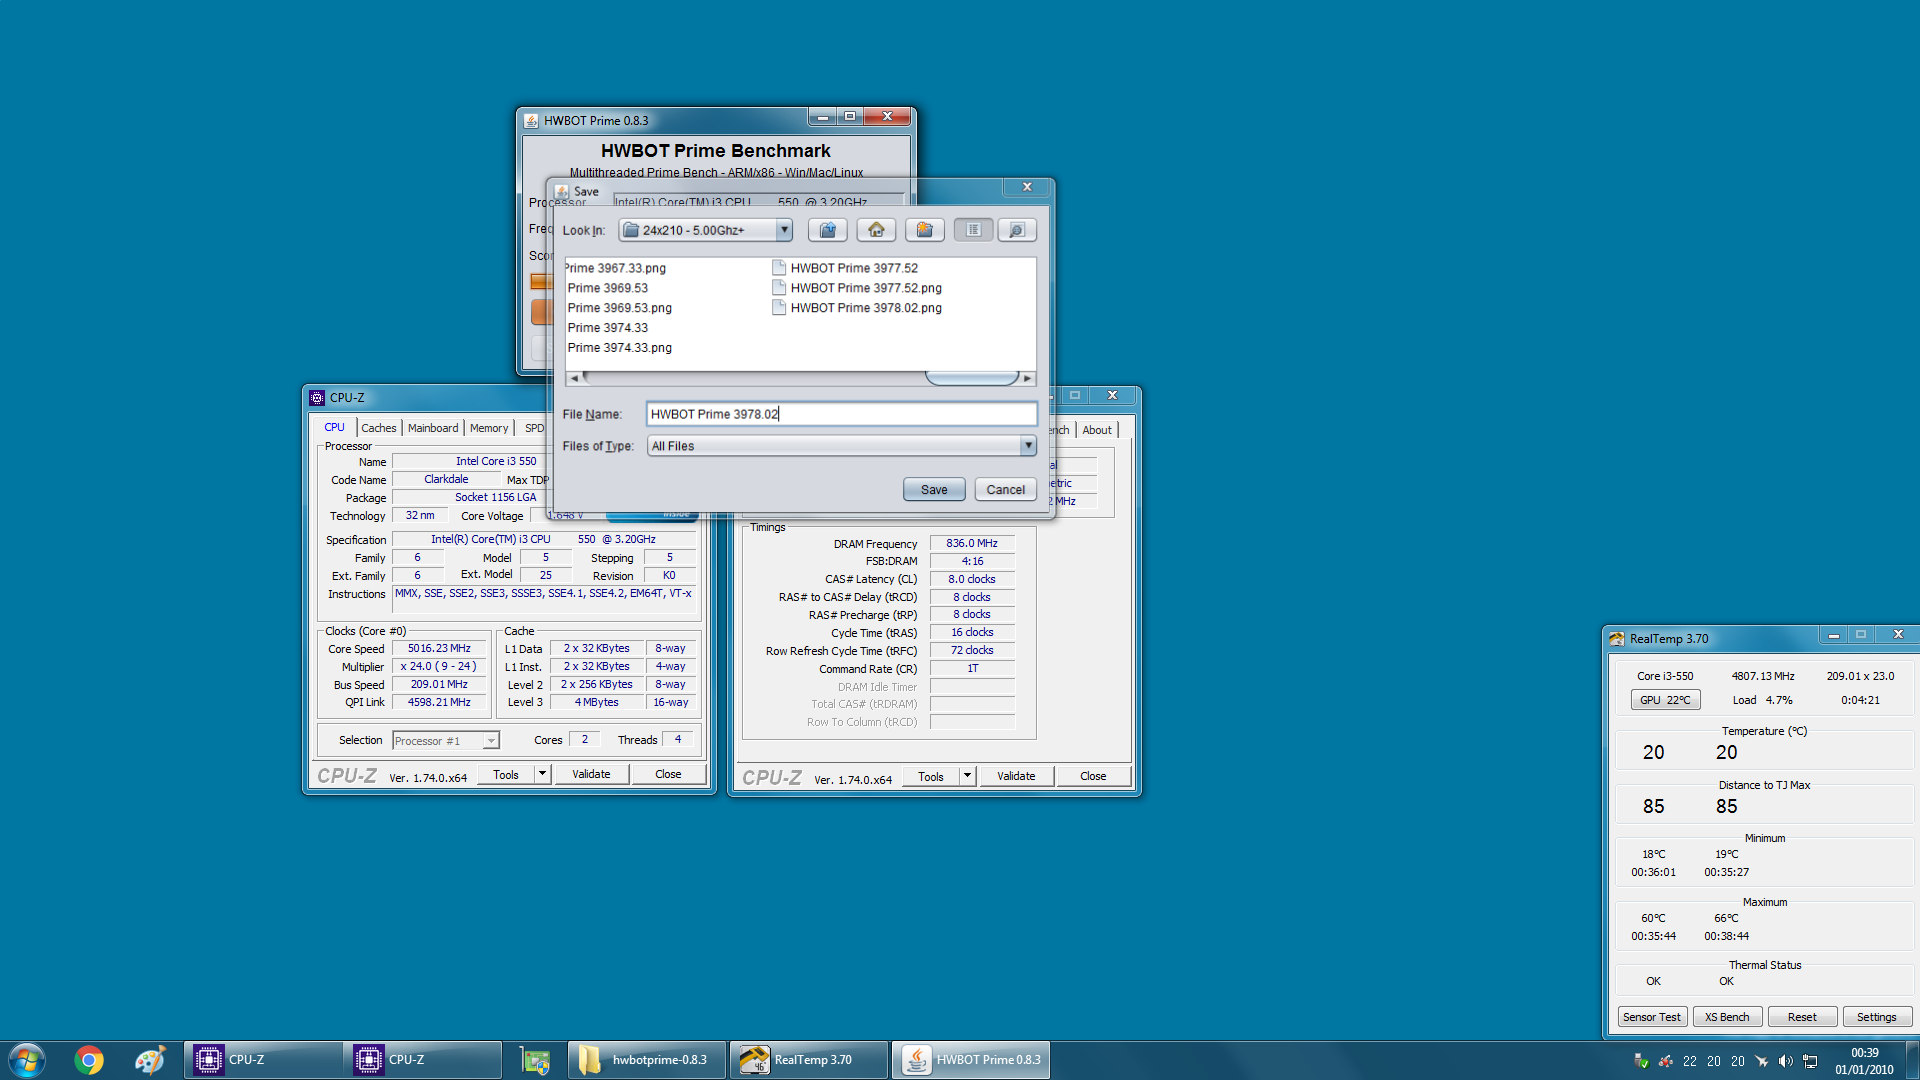The image size is (1920, 1080).
Task: Open the volume speaker tray icon
Action: click(x=1786, y=1061)
